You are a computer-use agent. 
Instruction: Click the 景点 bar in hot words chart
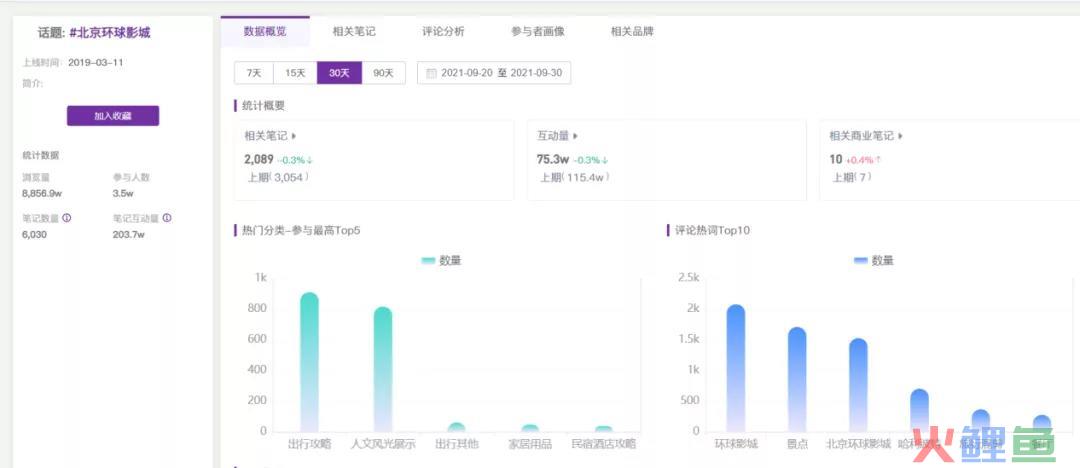(x=797, y=380)
